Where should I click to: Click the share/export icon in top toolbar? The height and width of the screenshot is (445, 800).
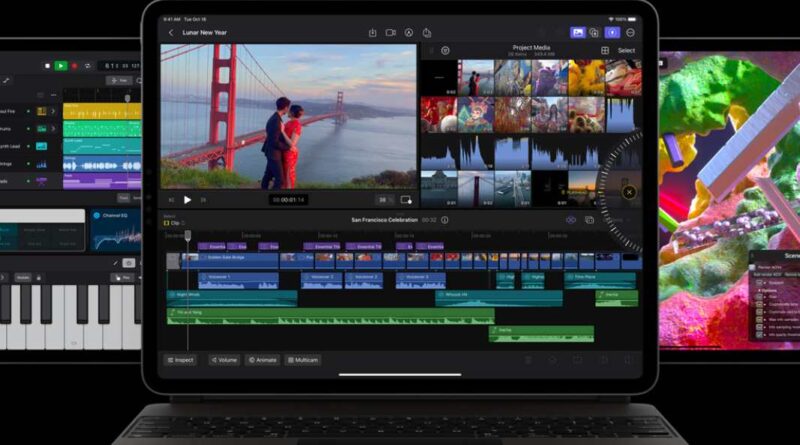tap(427, 33)
